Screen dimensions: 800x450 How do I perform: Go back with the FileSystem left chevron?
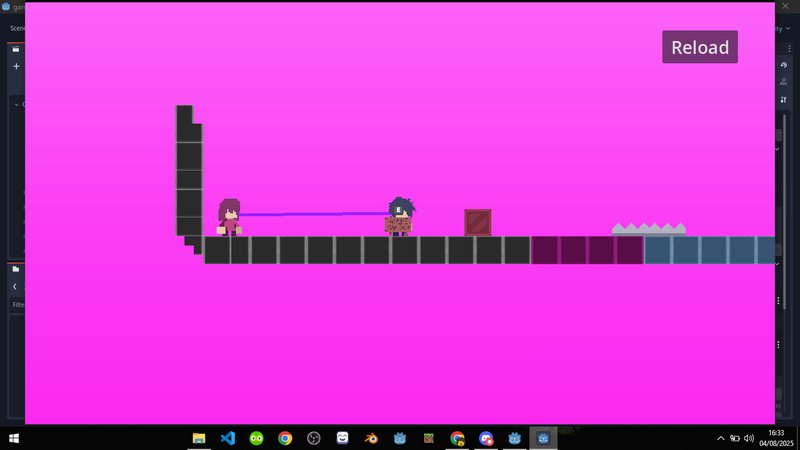pyautogui.click(x=15, y=286)
